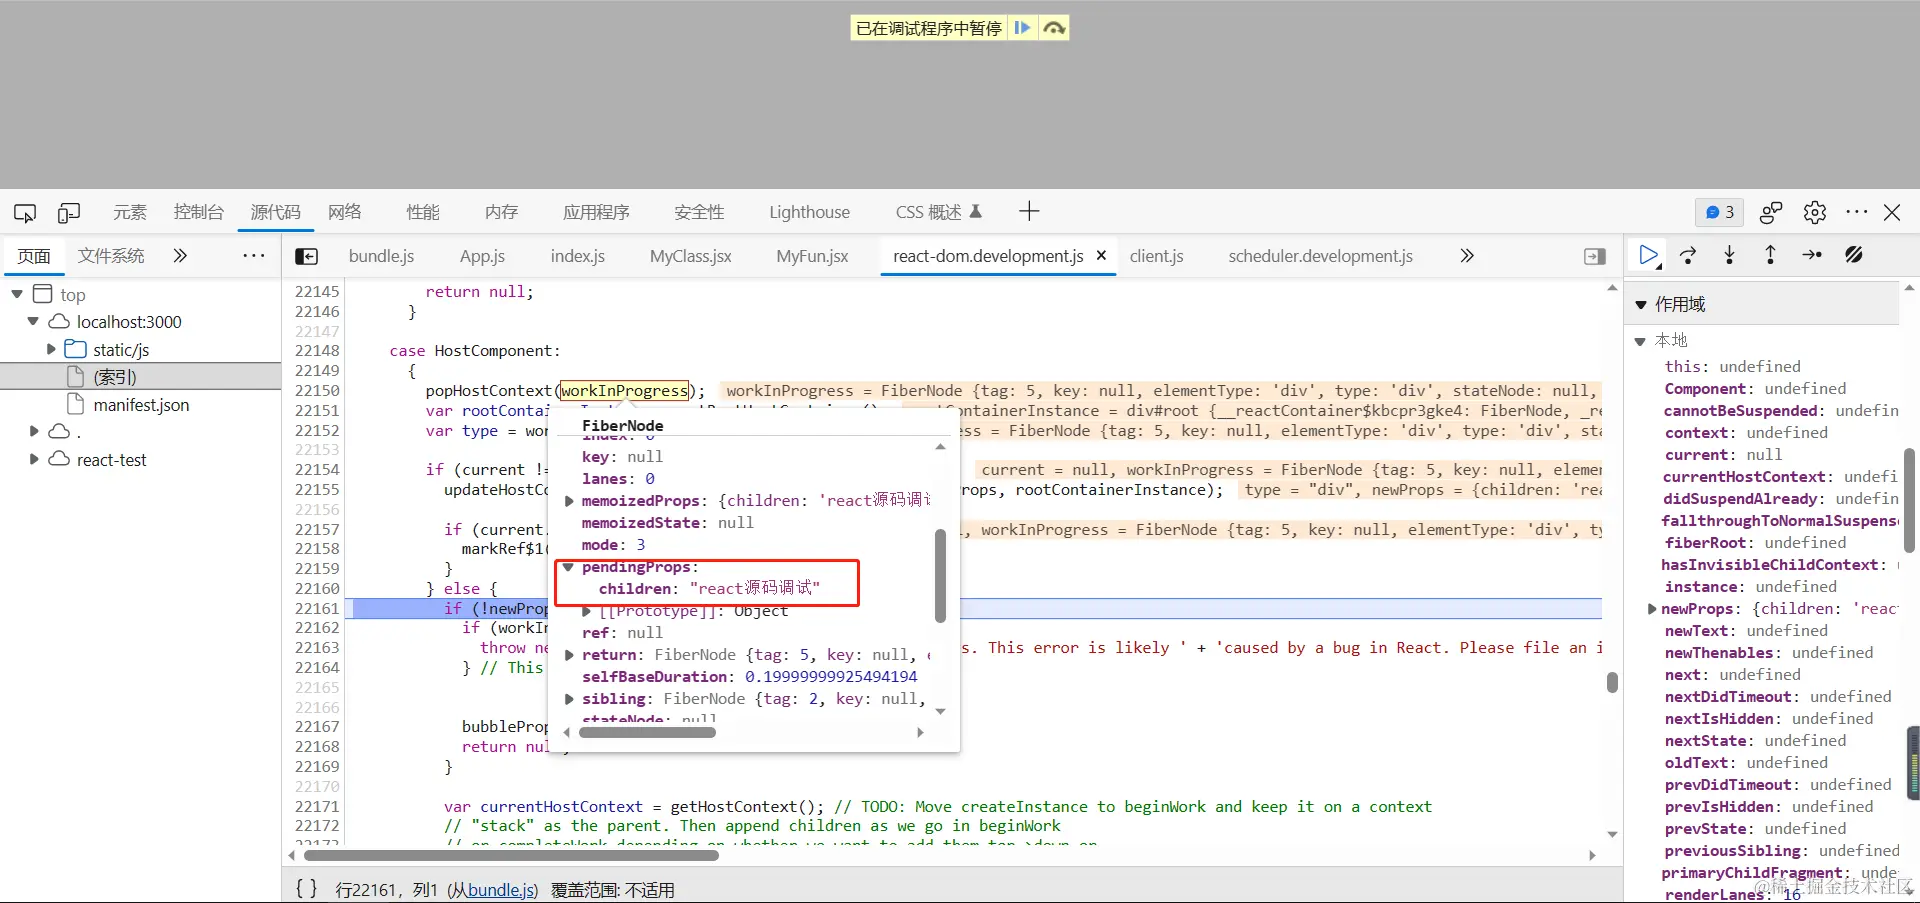
Task: Collapse the 作用域 scope section
Action: pyautogui.click(x=1641, y=304)
